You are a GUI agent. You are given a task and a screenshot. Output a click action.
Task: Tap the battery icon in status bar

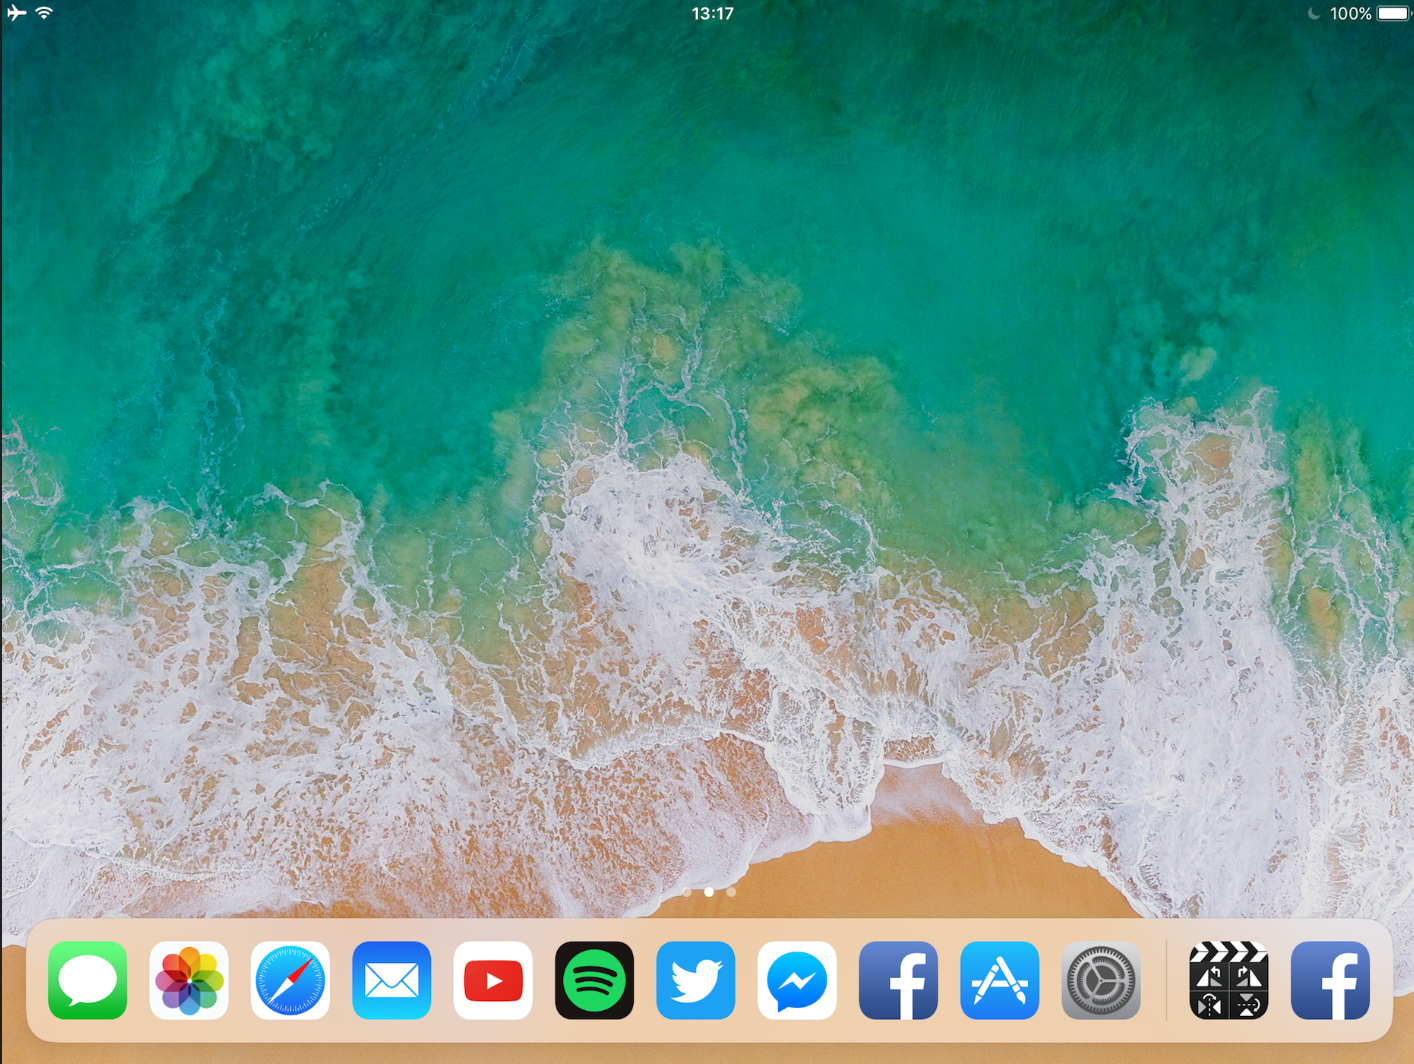[1394, 14]
